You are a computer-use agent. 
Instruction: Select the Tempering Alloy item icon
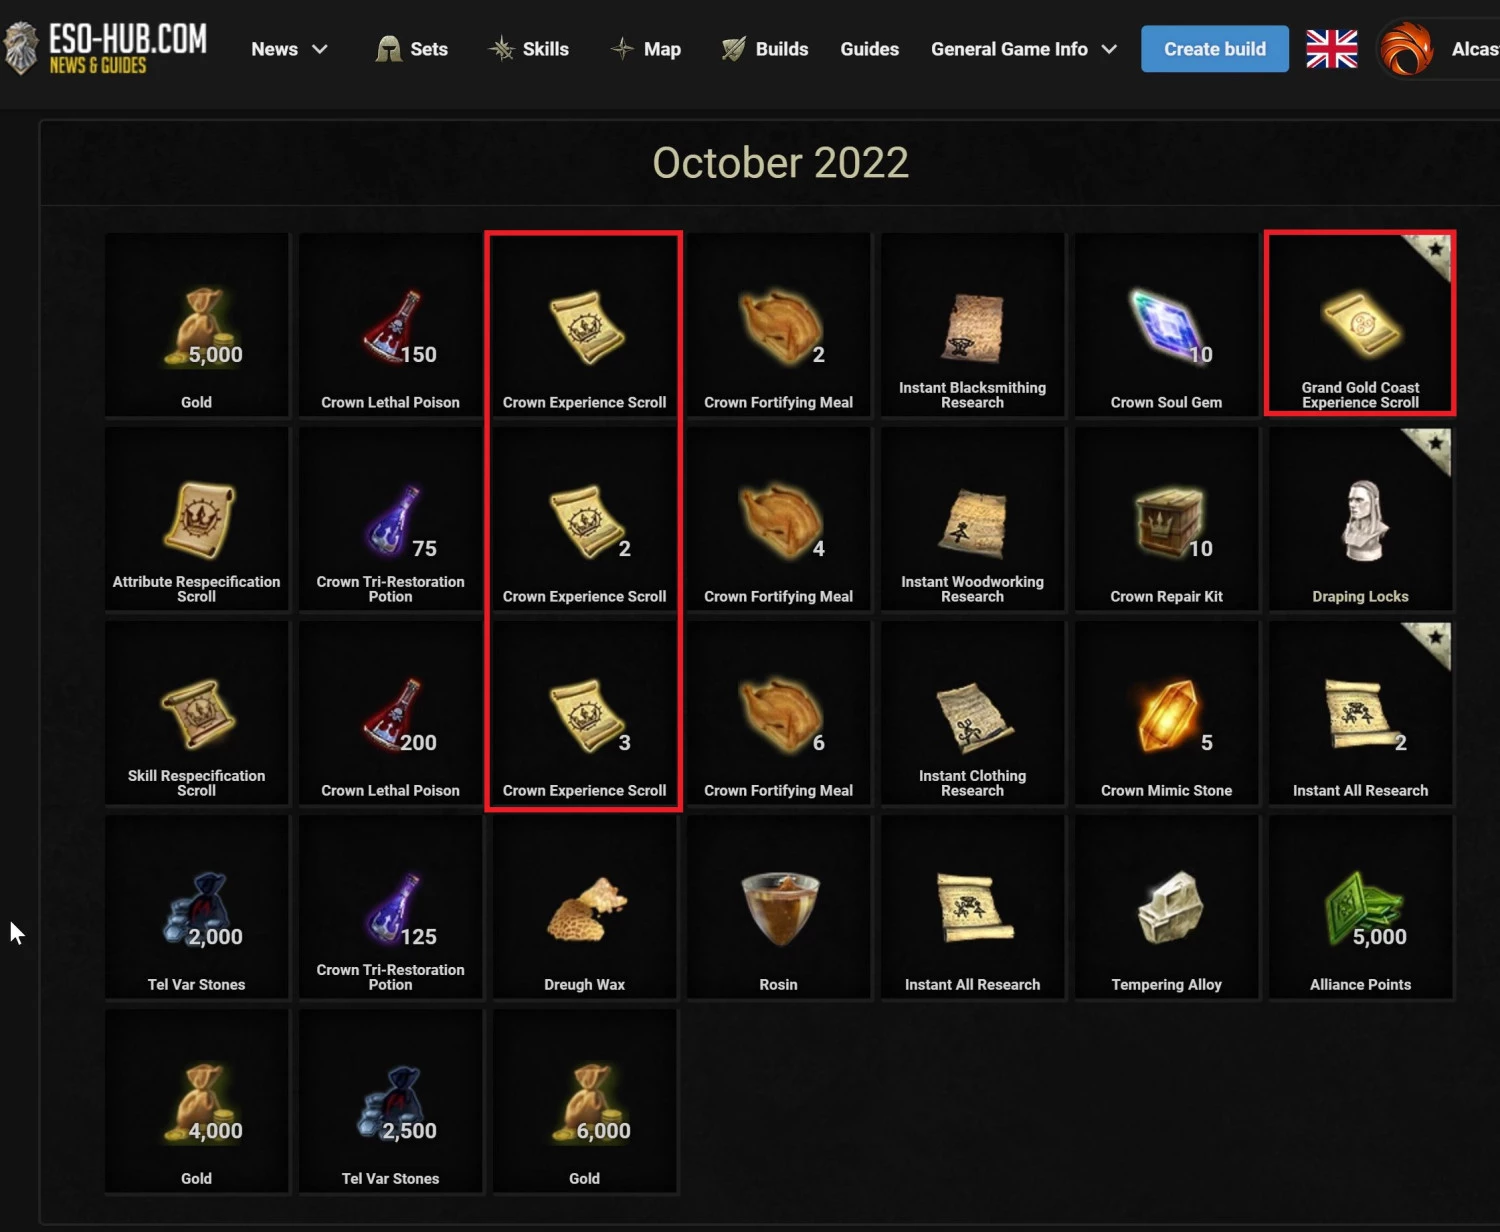(x=1169, y=908)
